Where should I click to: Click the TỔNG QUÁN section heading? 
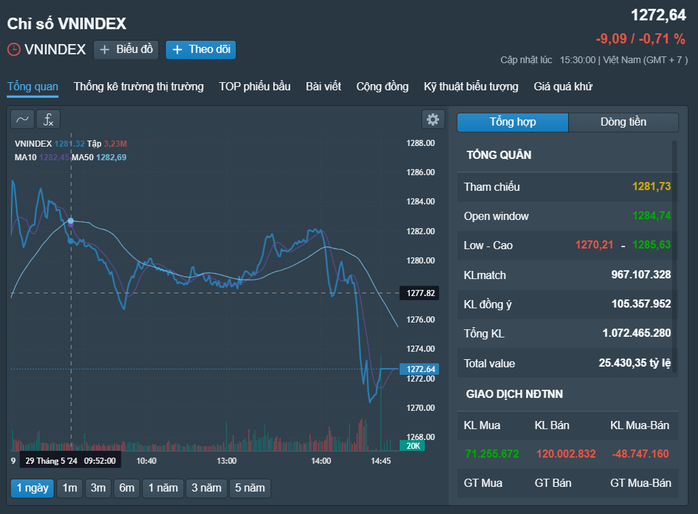[x=499, y=155]
